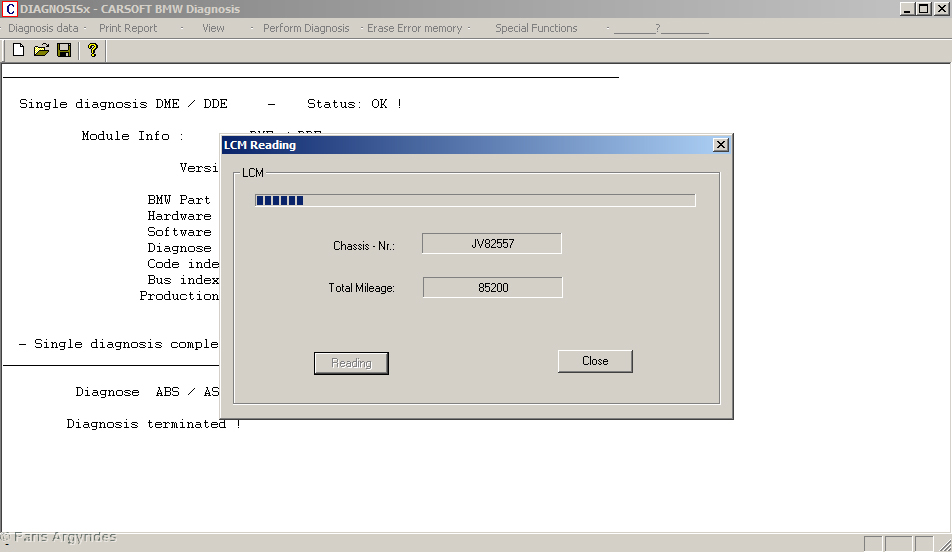Open the View menu

pyautogui.click(x=213, y=29)
